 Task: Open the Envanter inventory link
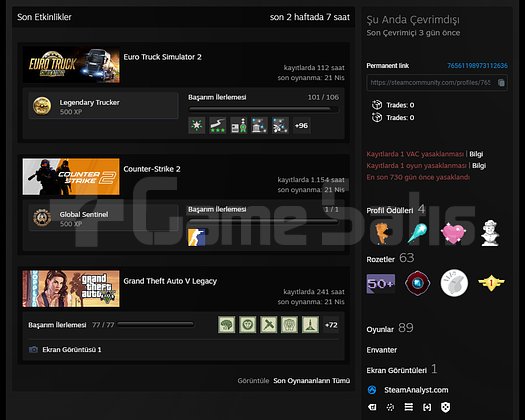coord(382,350)
